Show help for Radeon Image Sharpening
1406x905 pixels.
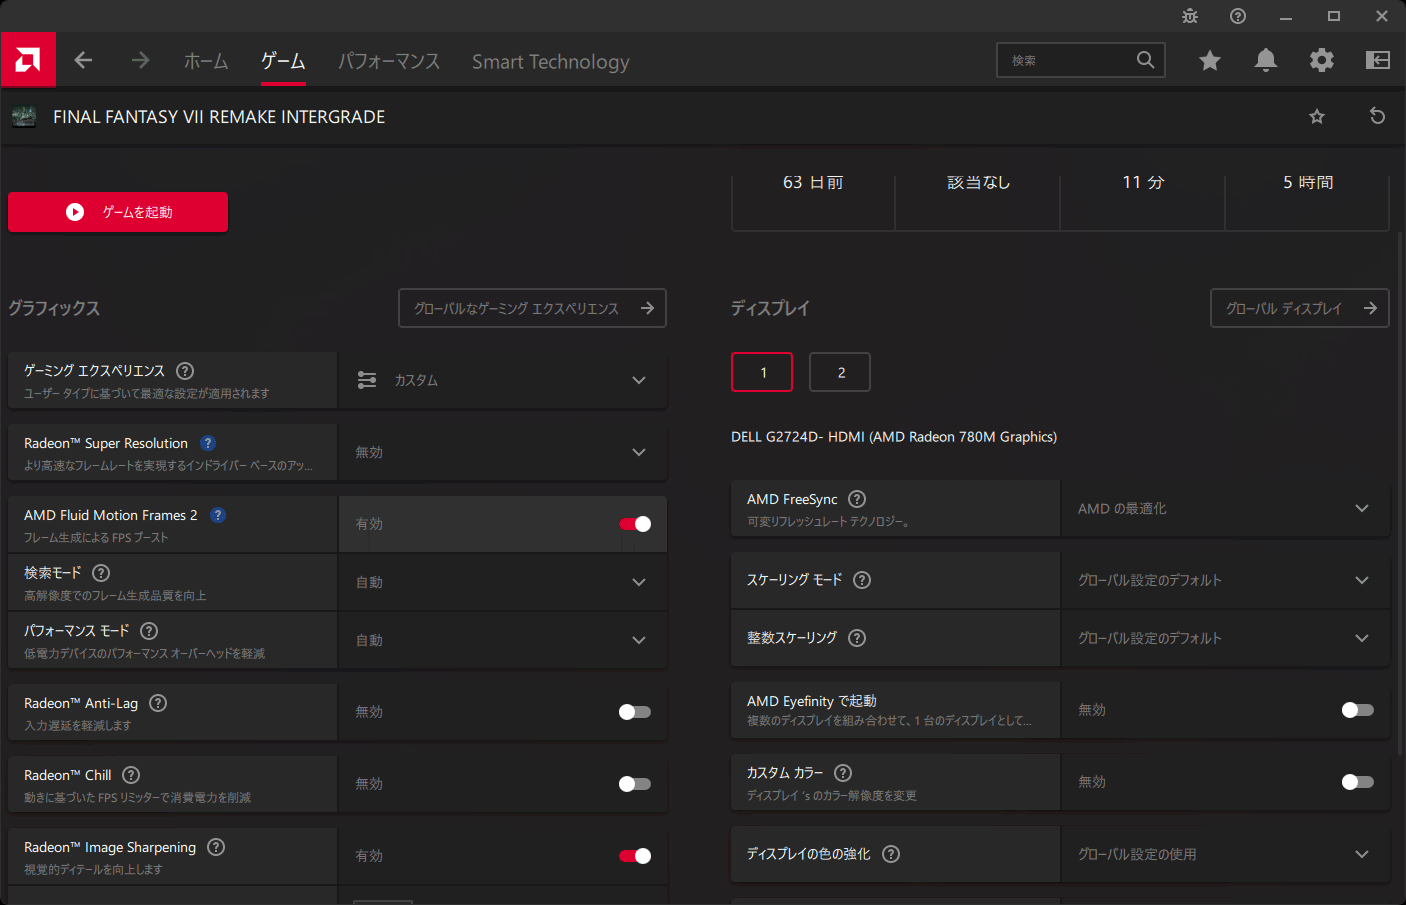click(216, 847)
